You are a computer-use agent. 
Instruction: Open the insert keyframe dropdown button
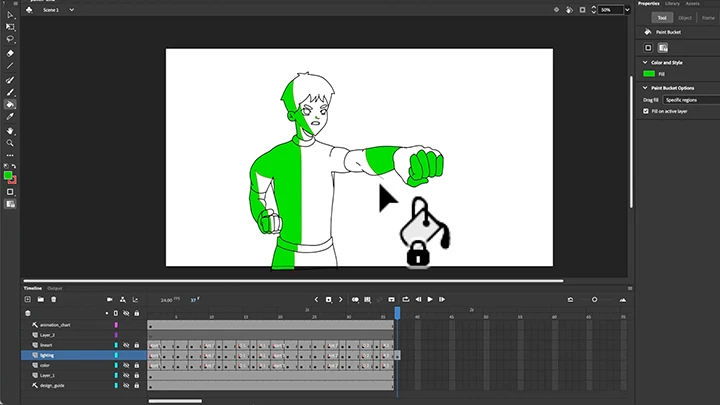328,299
